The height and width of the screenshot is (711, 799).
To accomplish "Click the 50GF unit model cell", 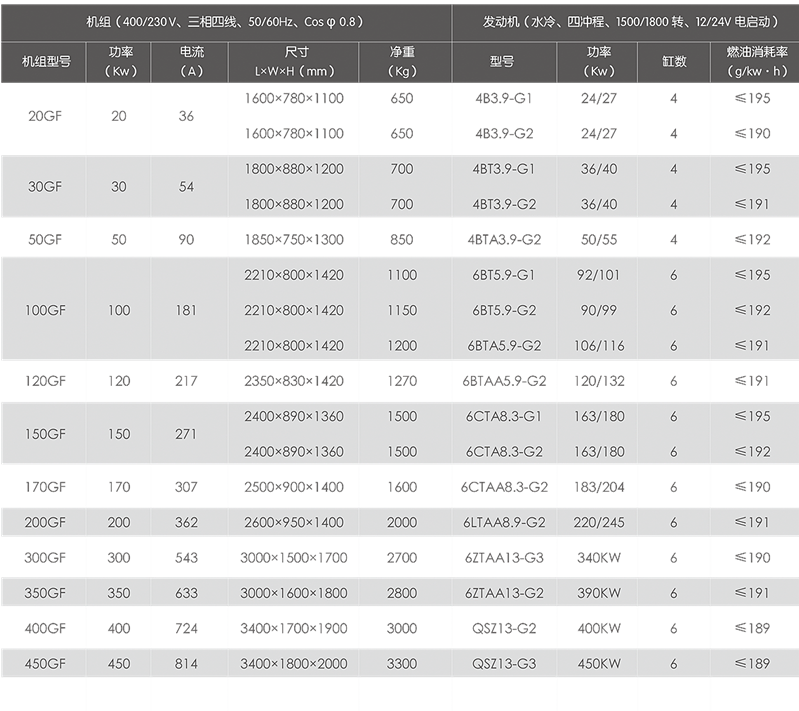I will [x=45, y=240].
